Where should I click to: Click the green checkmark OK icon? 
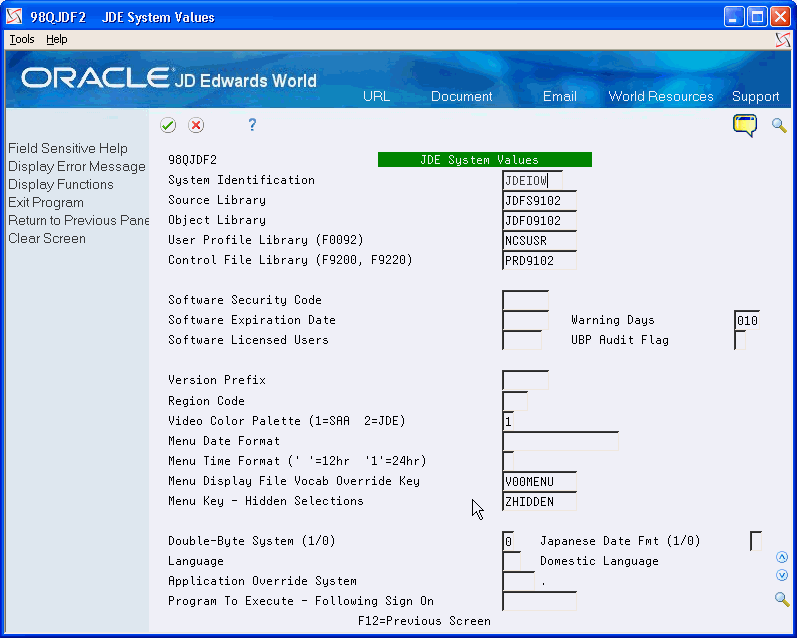tap(168, 125)
